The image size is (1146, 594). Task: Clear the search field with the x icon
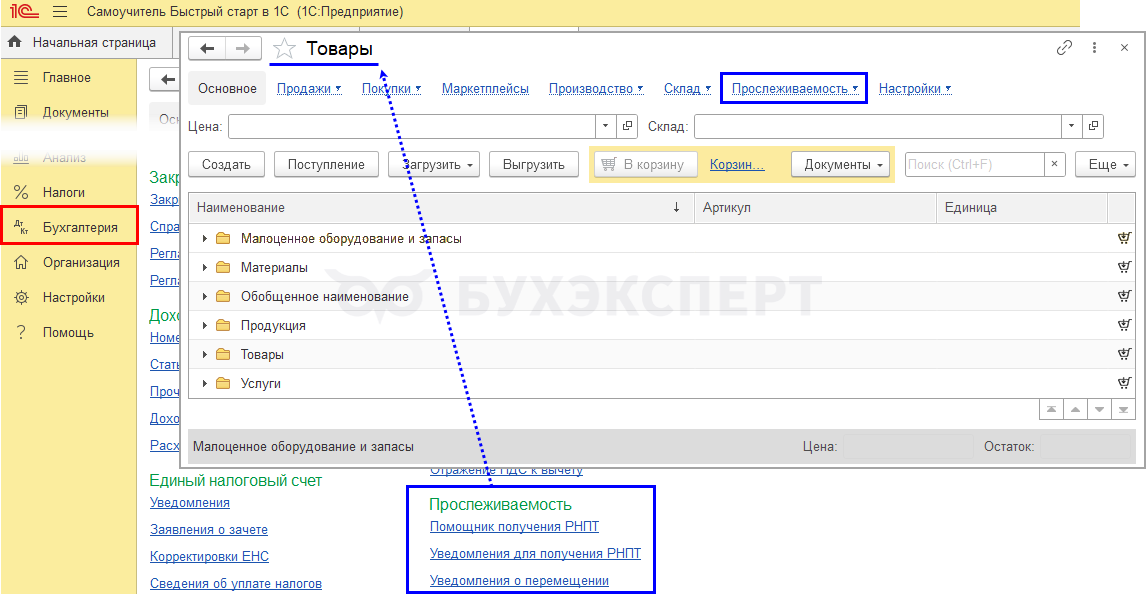(1055, 164)
